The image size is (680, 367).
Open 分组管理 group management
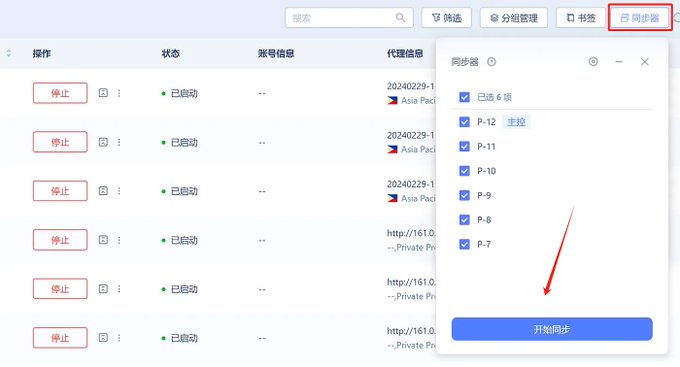click(513, 18)
